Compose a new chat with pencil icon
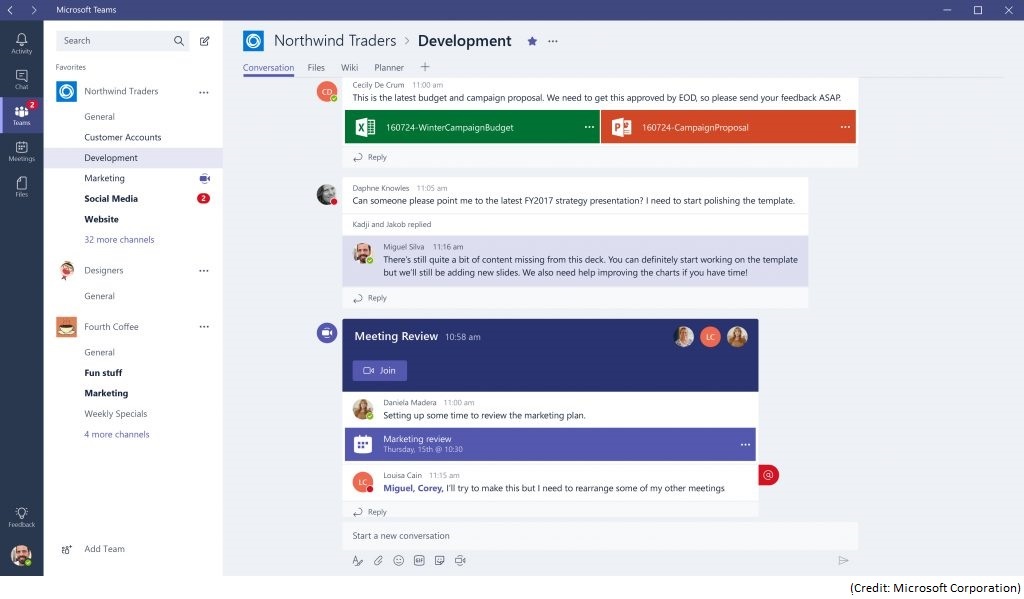Image resolution: width=1024 pixels, height=599 pixels. pos(204,40)
